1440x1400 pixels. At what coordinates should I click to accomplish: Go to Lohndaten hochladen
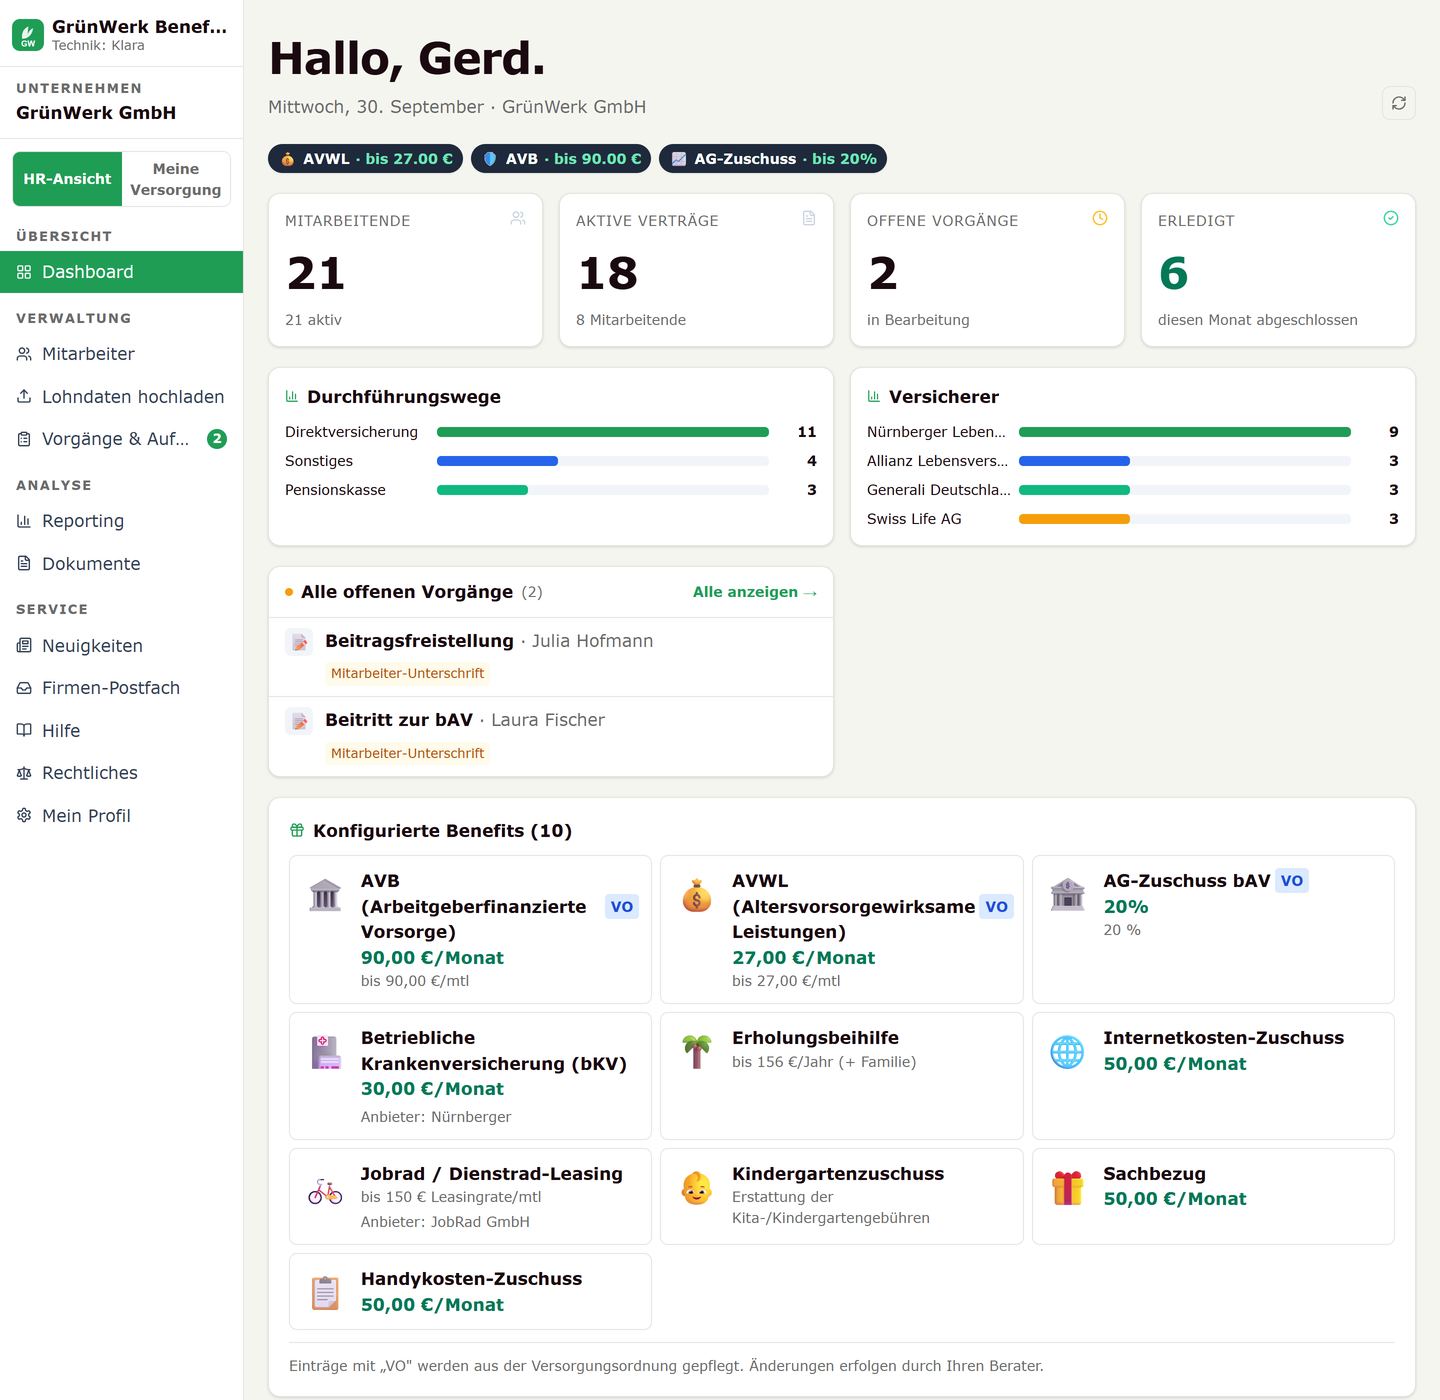121,397
